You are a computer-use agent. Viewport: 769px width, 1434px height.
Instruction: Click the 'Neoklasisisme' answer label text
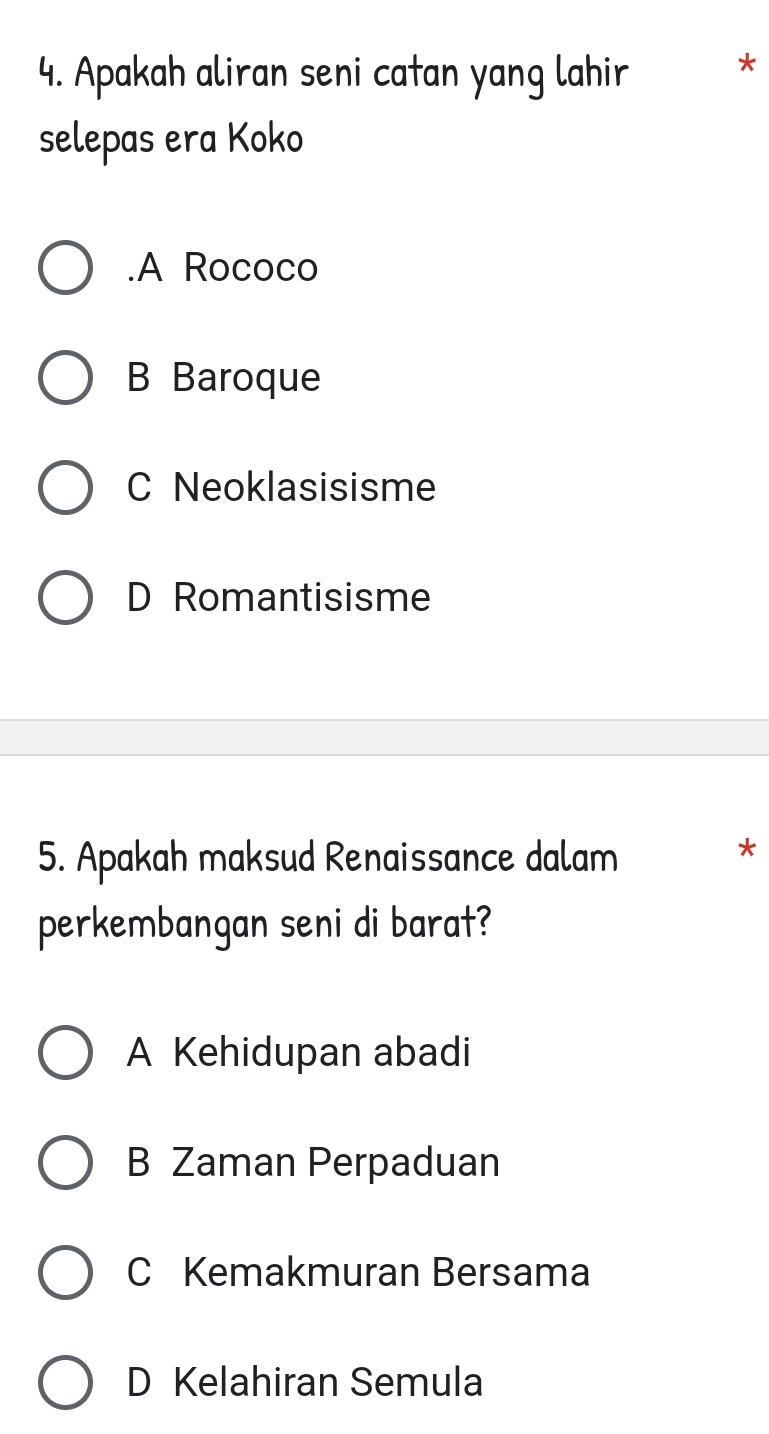[304, 488]
